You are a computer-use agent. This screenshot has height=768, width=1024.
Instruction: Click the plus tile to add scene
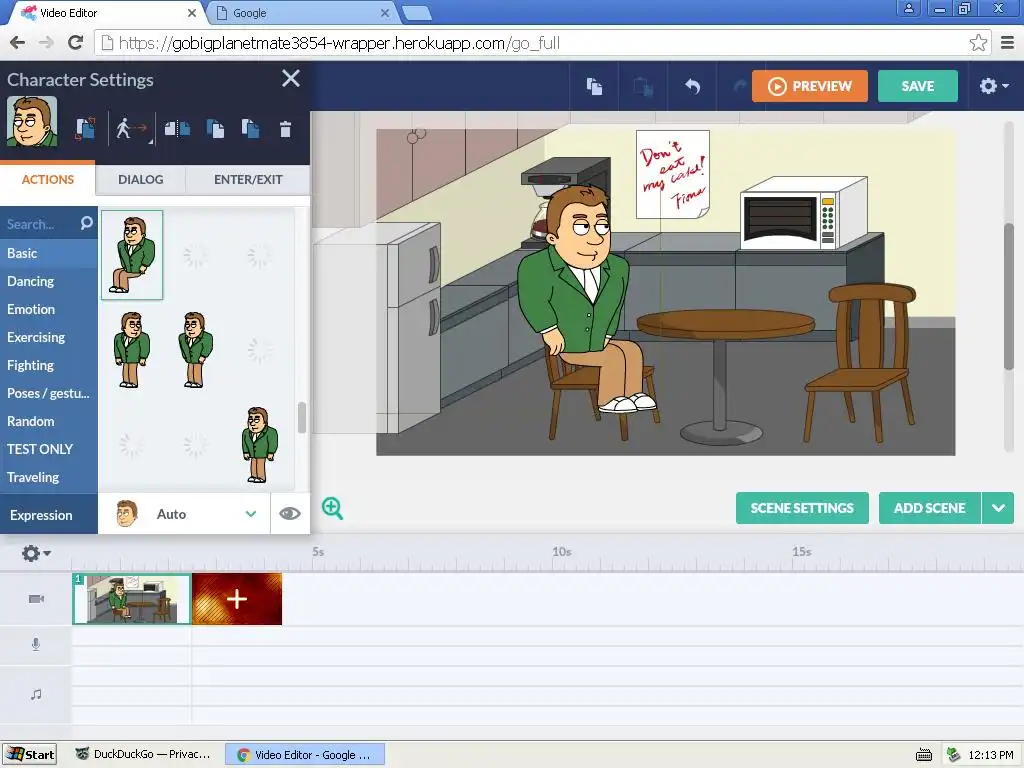pos(237,599)
